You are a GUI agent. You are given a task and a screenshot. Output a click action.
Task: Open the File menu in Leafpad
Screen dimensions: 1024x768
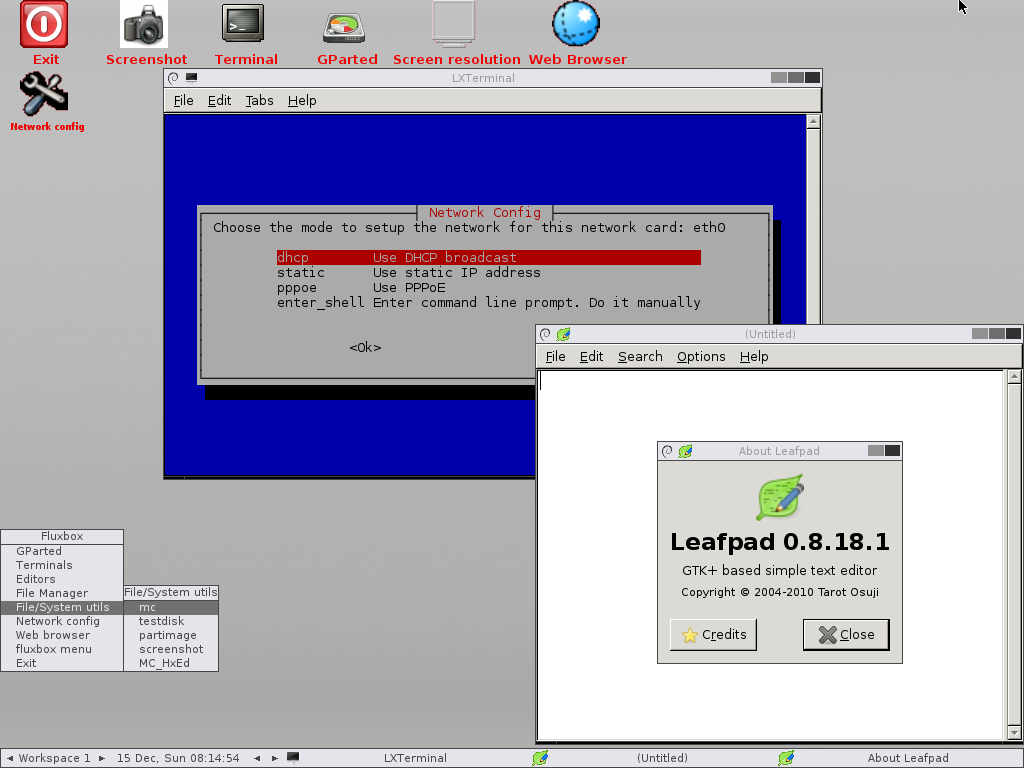coord(555,357)
